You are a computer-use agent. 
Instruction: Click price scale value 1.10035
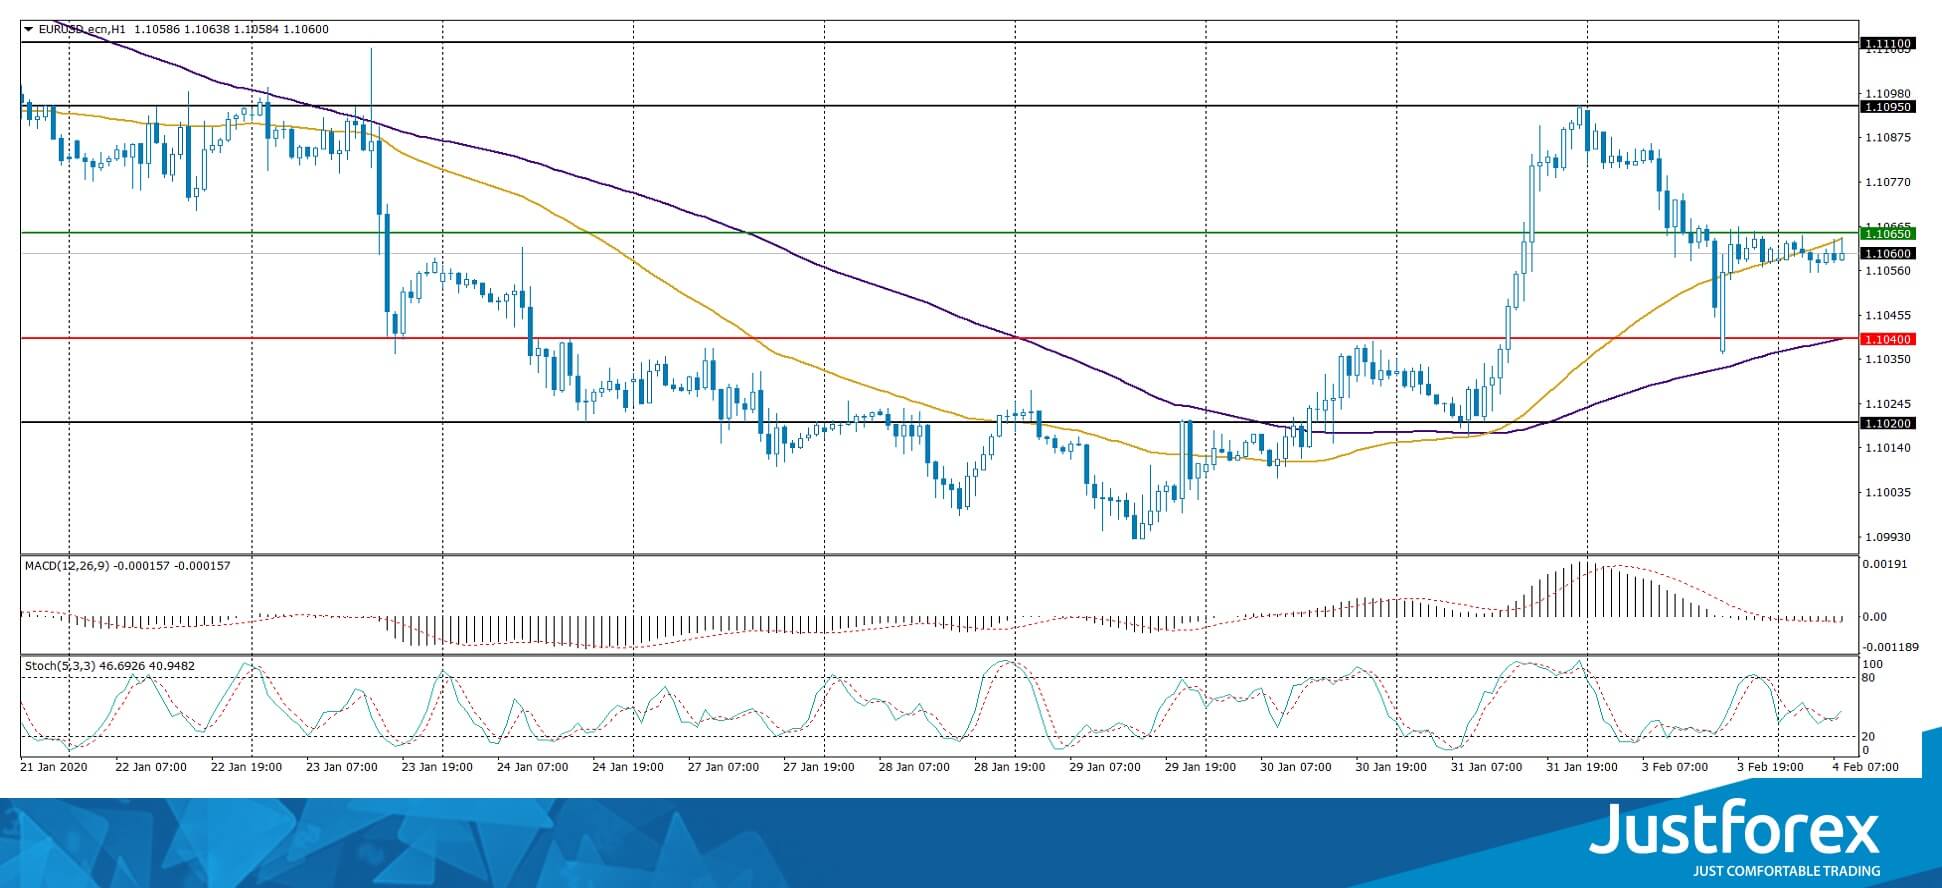pos(1888,492)
